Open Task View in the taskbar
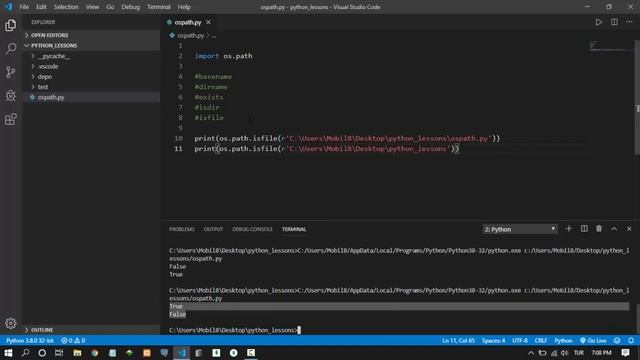 click(59, 353)
